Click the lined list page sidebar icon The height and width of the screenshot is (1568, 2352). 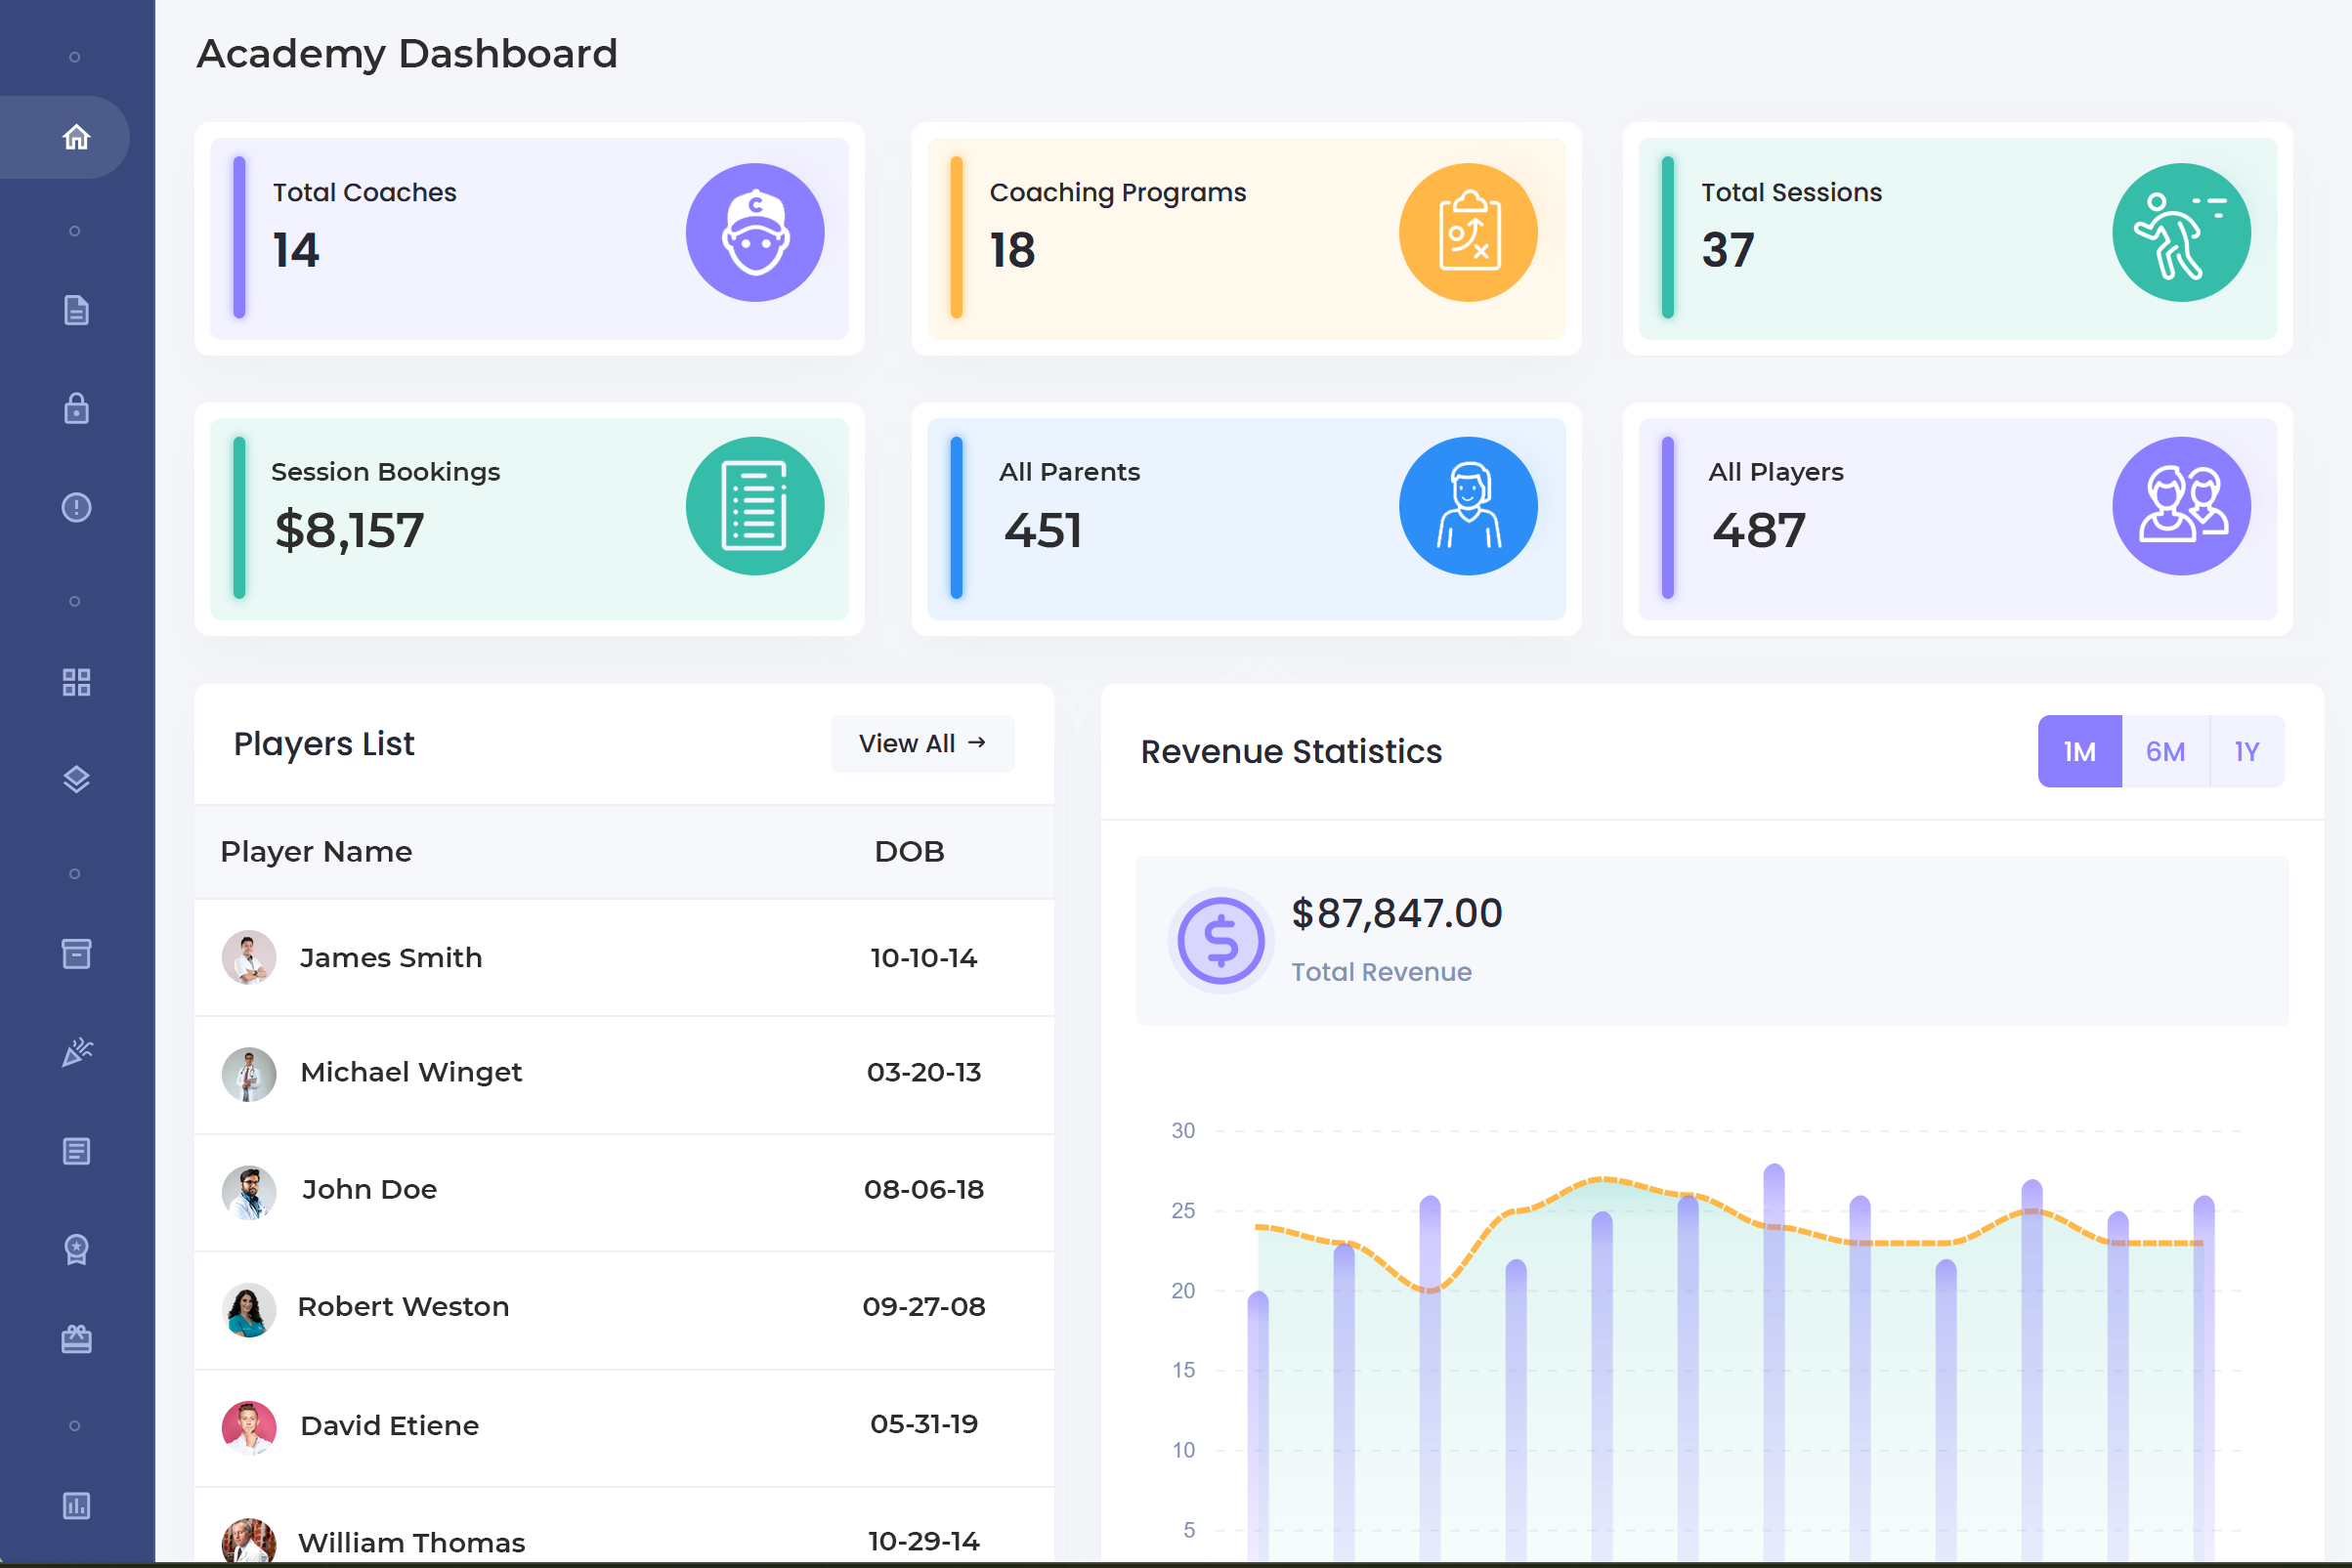pos(77,1151)
